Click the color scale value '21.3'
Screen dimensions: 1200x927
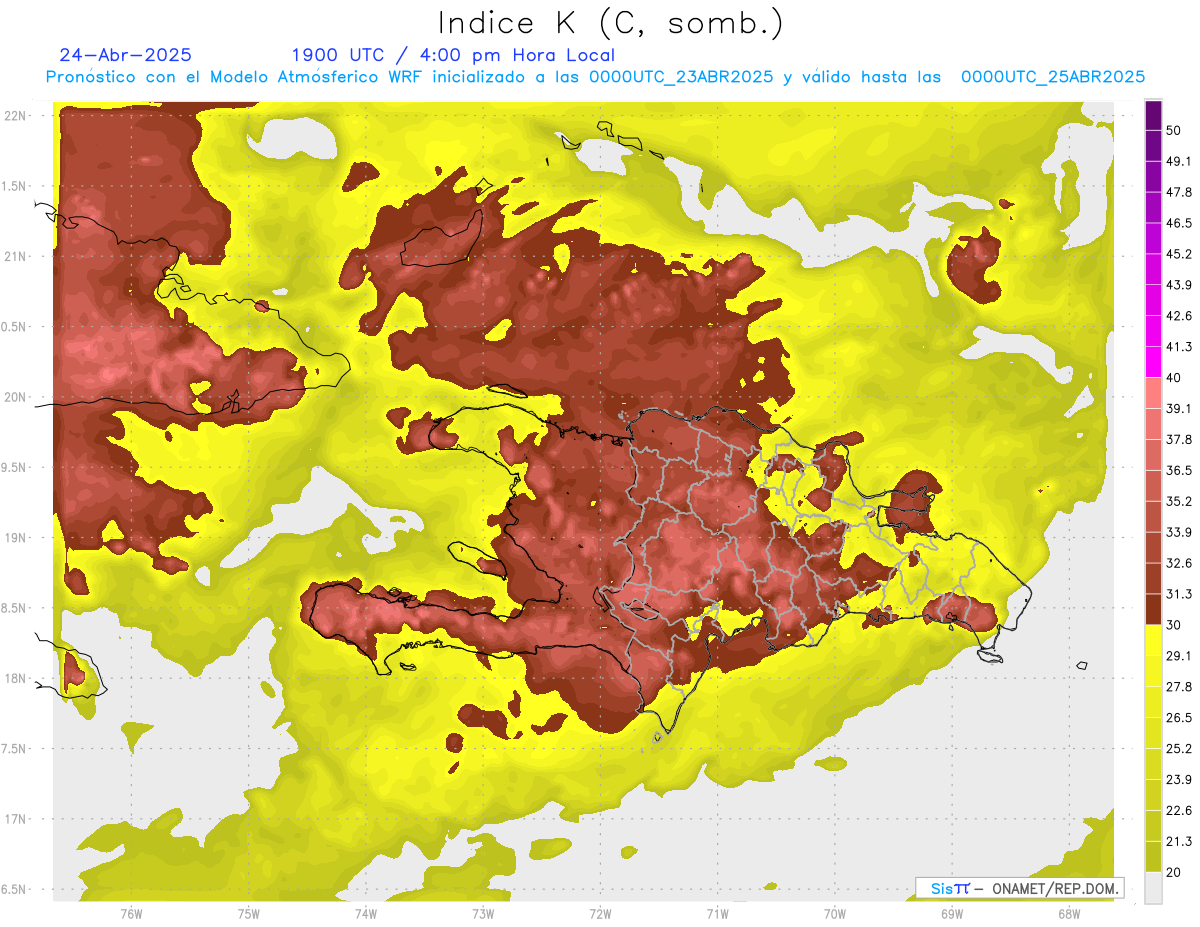[1179, 841]
